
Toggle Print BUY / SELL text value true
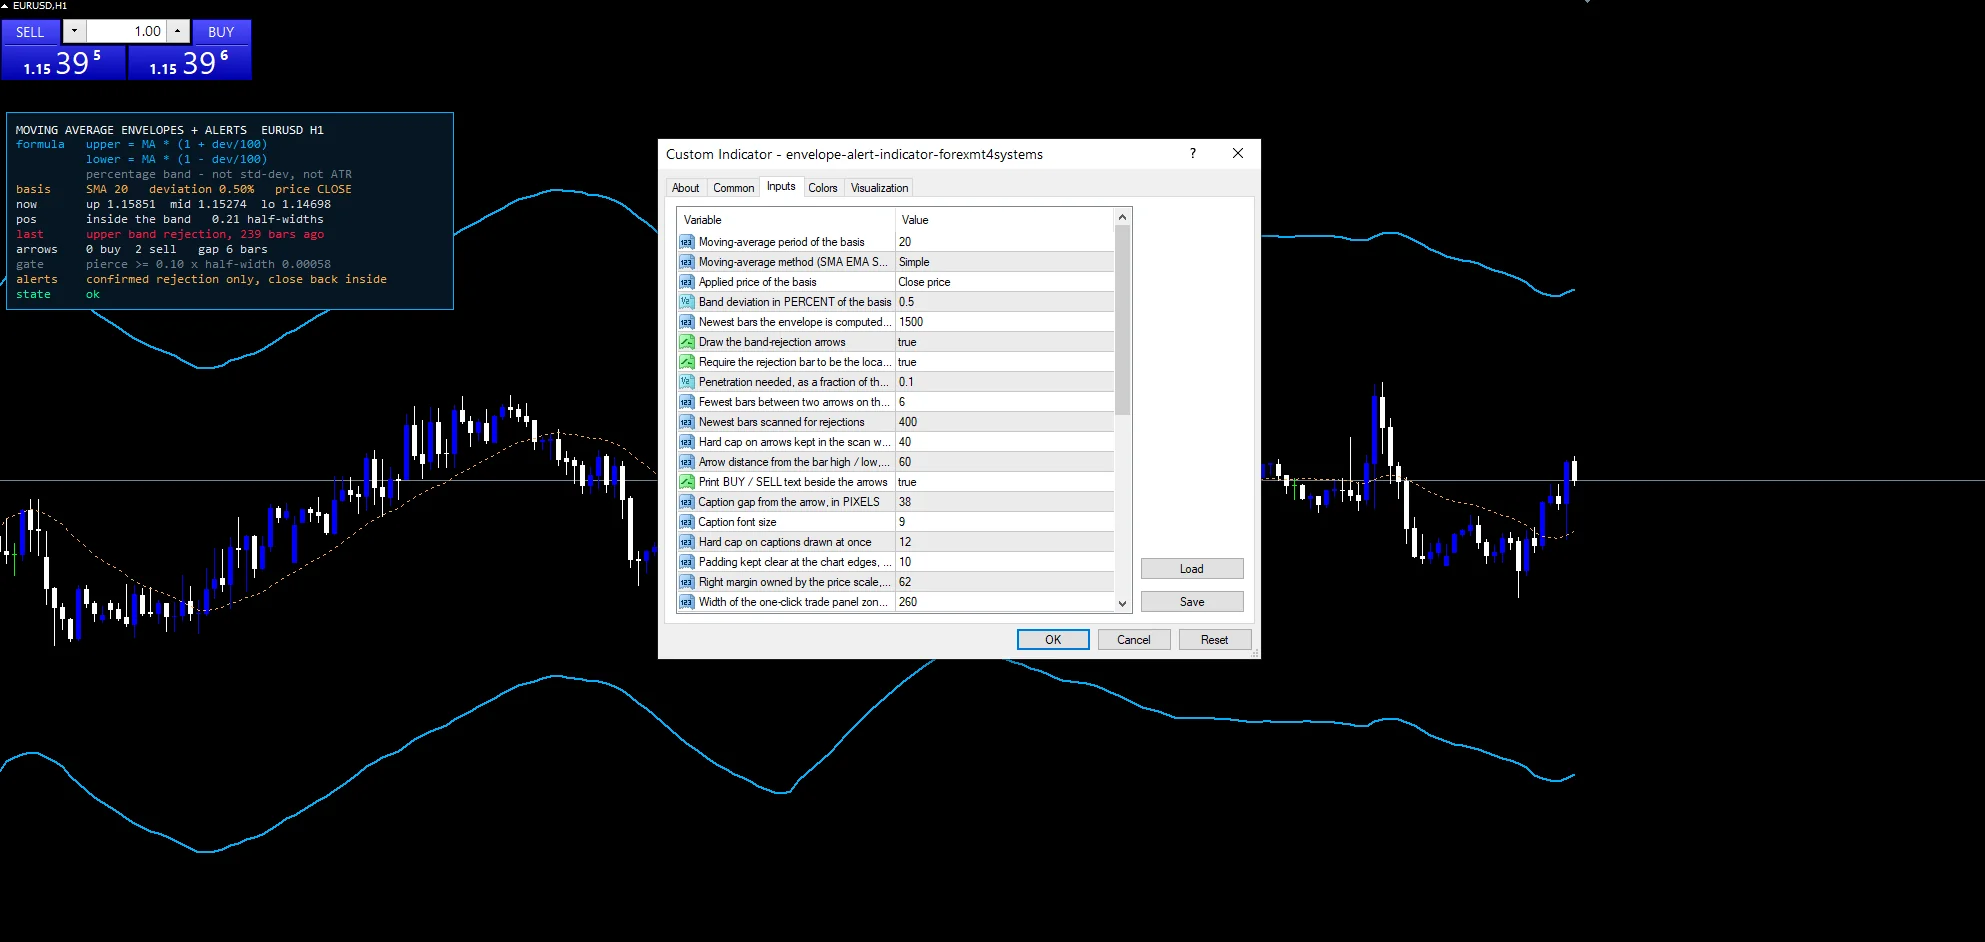tap(1004, 482)
